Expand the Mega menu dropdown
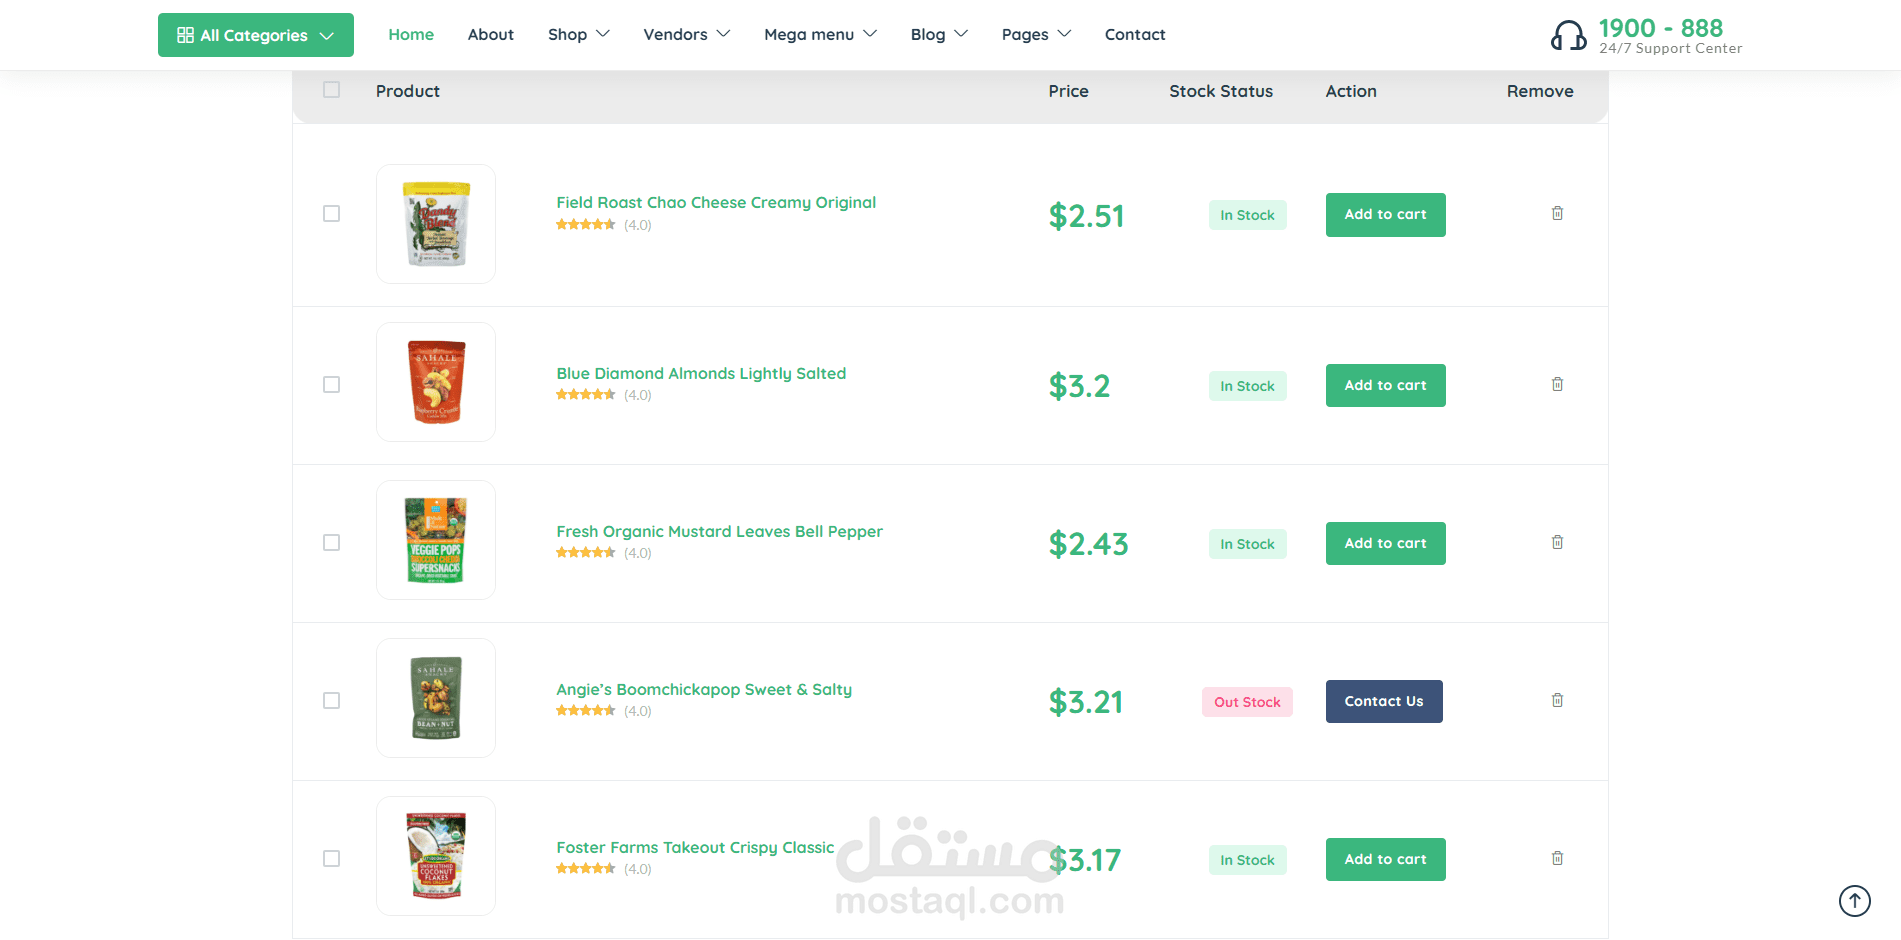This screenshot has height=940, width=1901. tap(820, 34)
